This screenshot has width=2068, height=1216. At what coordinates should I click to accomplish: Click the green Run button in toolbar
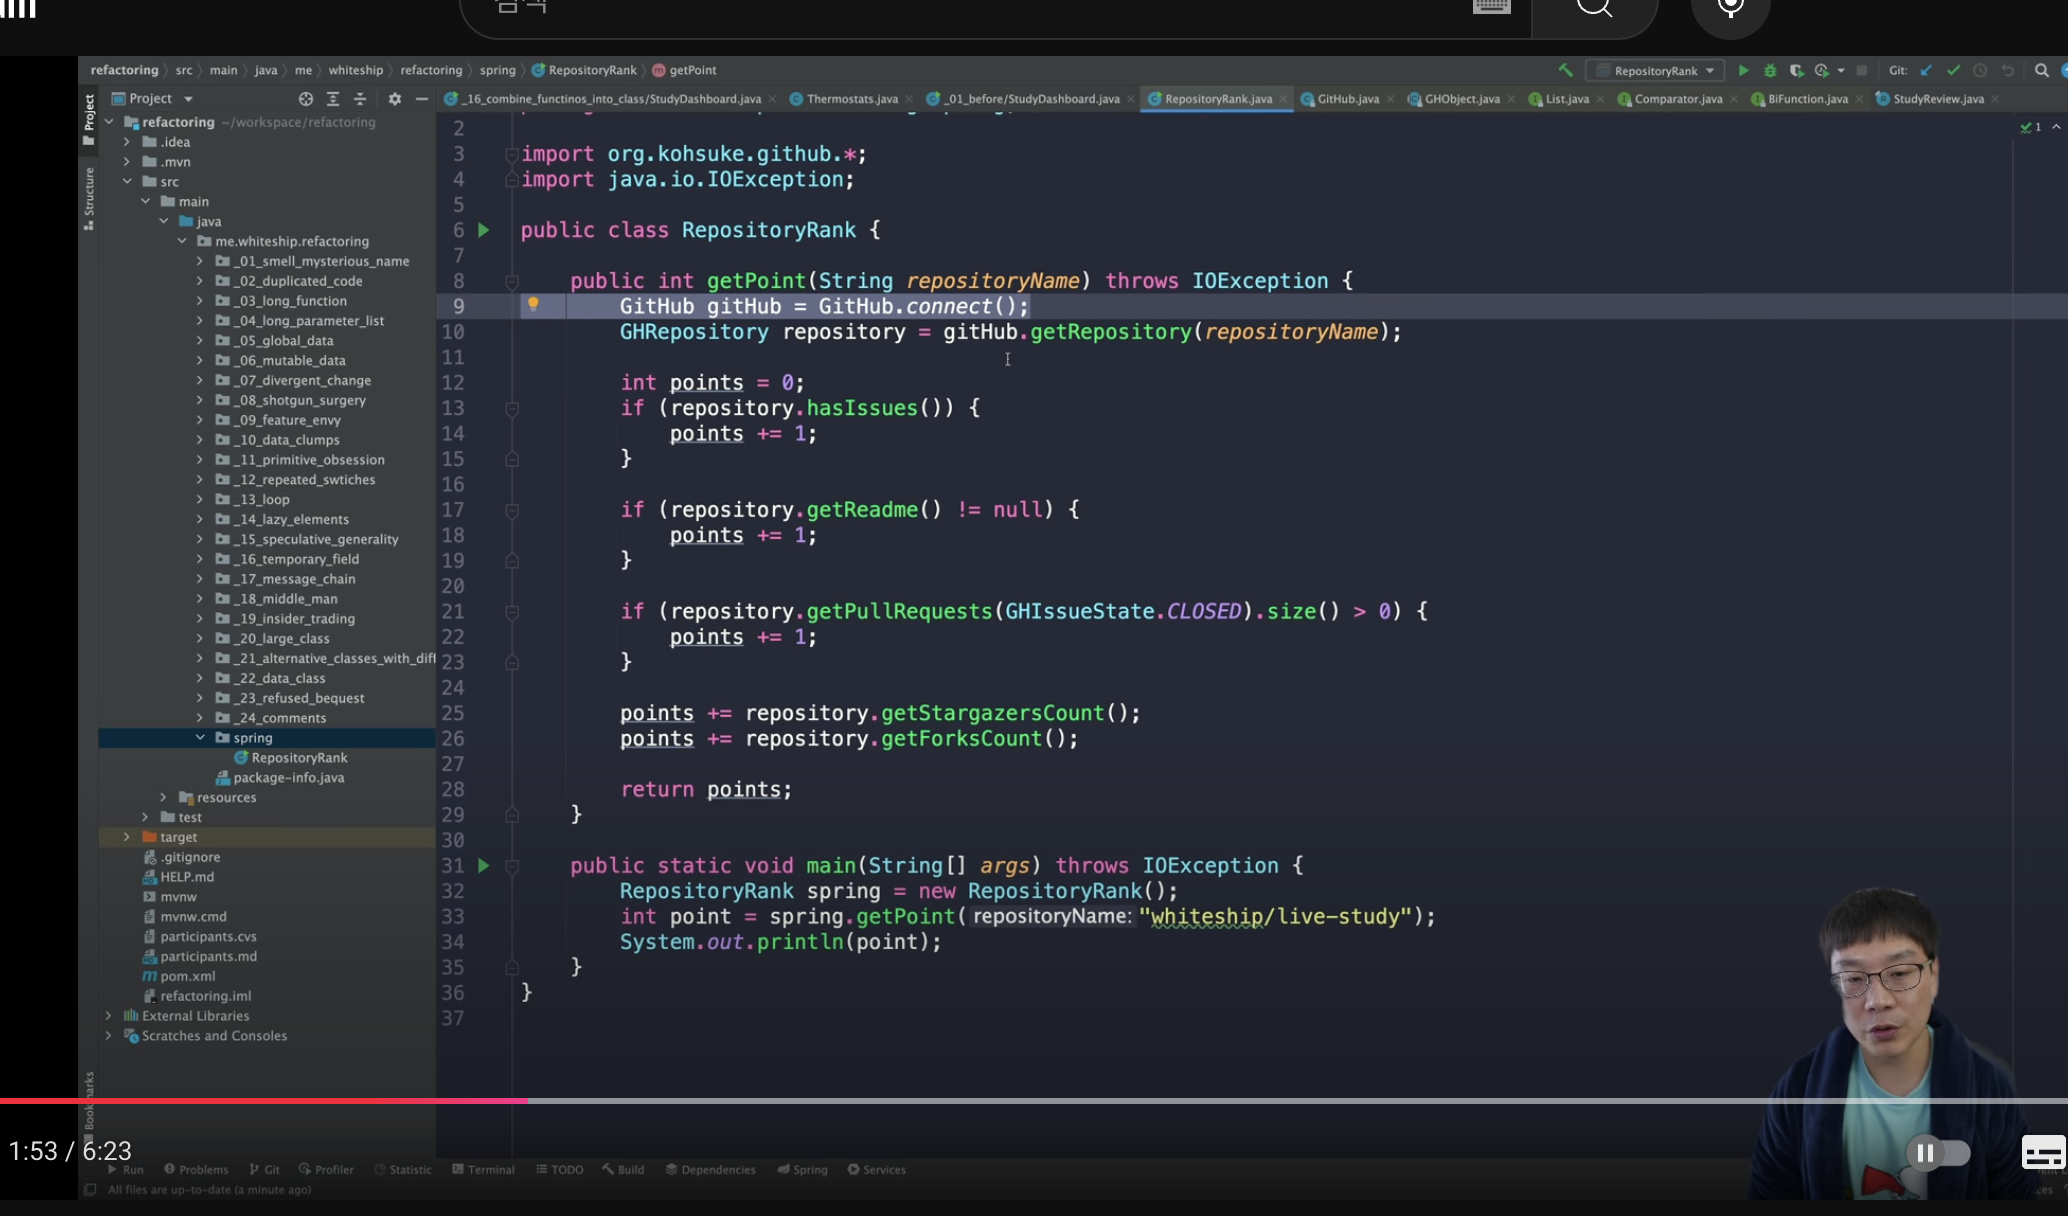(1743, 70)
